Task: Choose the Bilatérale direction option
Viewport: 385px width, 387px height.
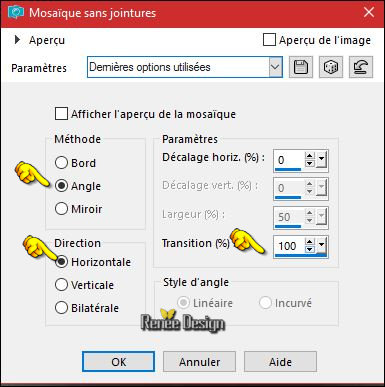Action: pyautogui.click(x=61, y=308)
